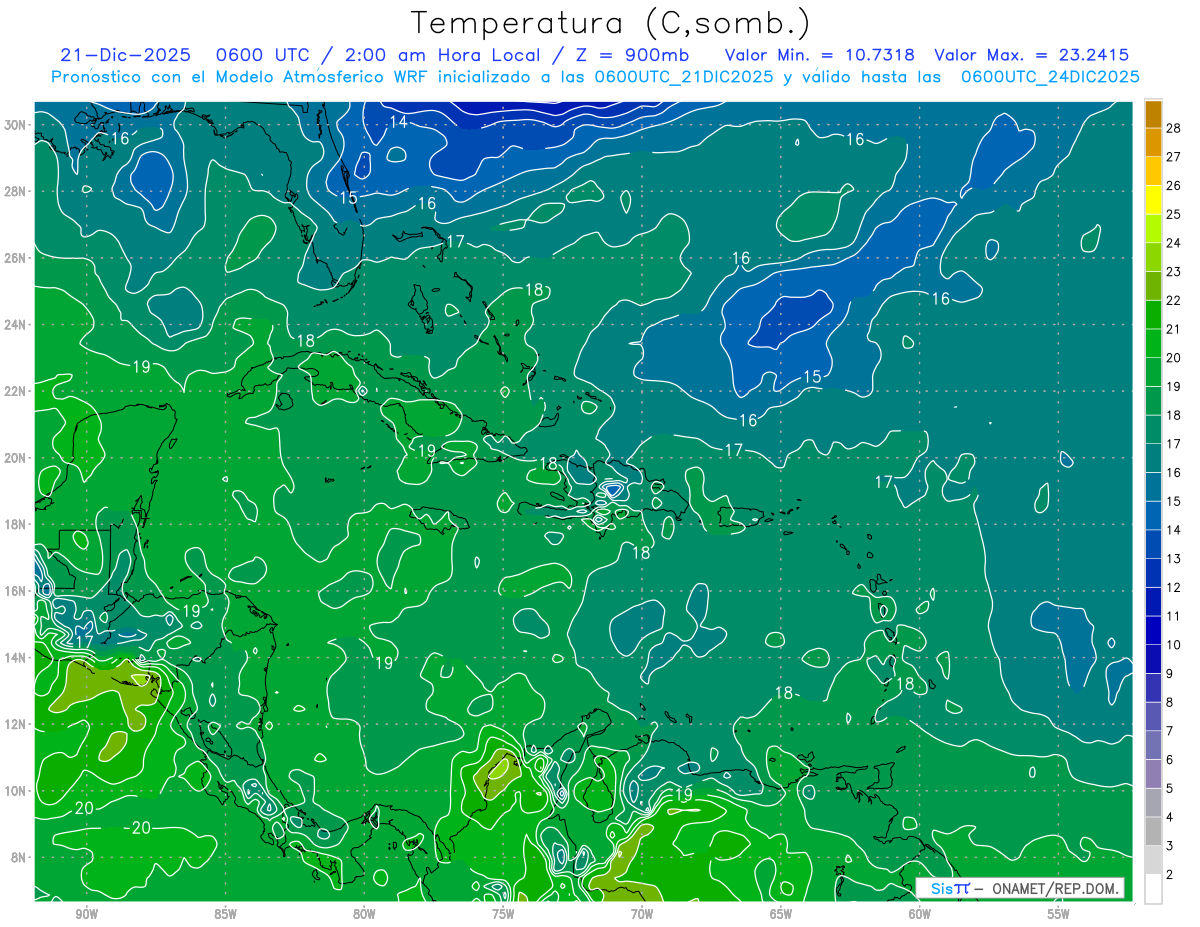1200x927 pixels.
Task: Click the legend value label '10'
Action: click(x=1174, y=645)
